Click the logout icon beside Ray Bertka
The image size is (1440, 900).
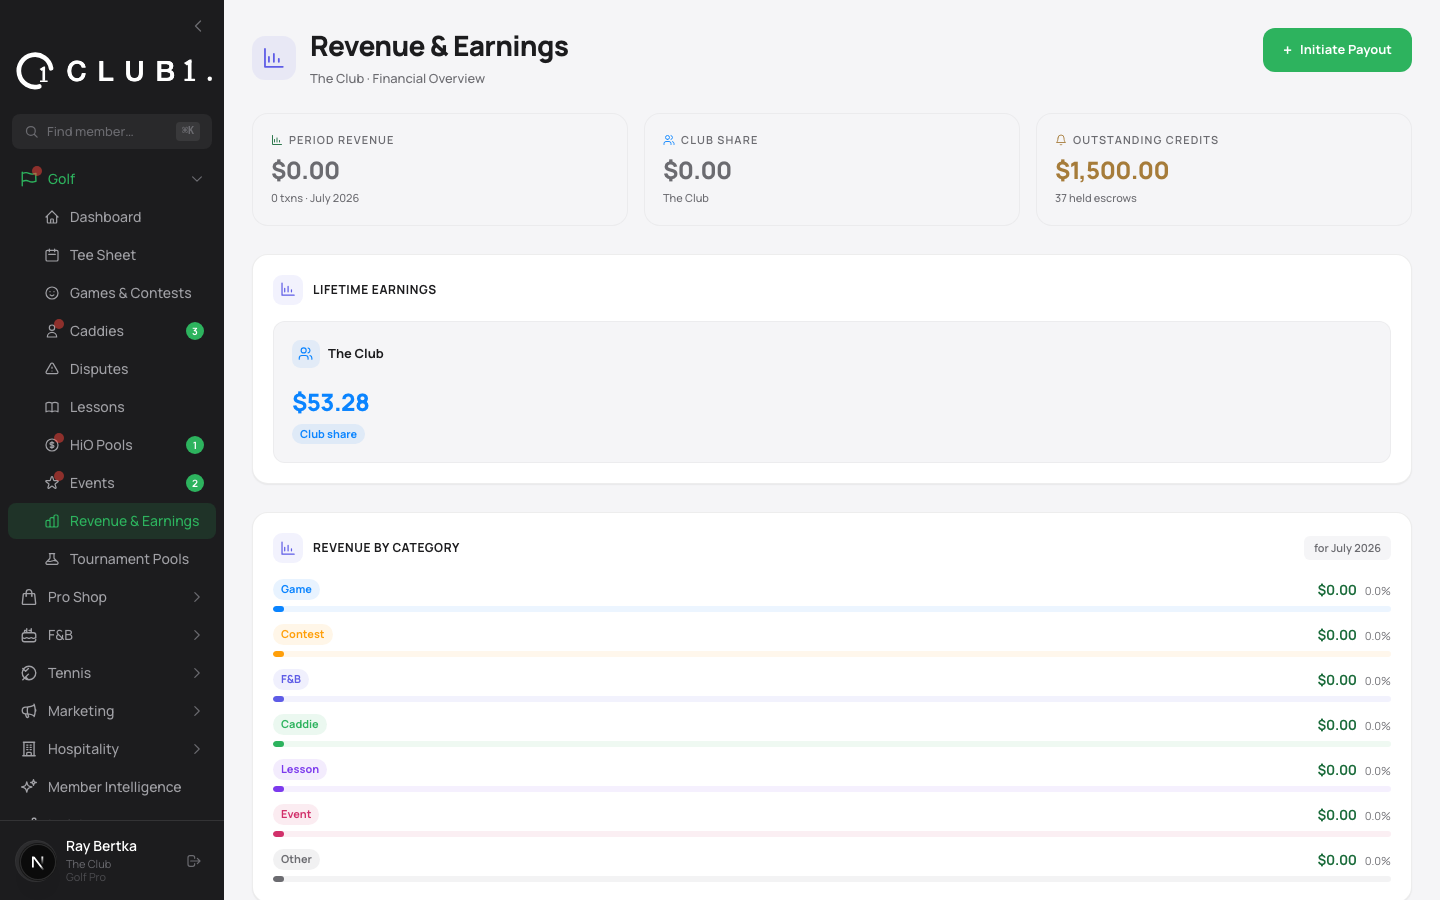click(194, 861)
